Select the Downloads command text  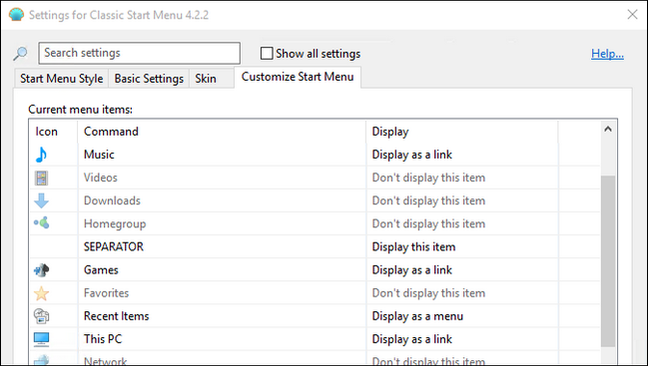pyautogui.click(x=112, y=201)
